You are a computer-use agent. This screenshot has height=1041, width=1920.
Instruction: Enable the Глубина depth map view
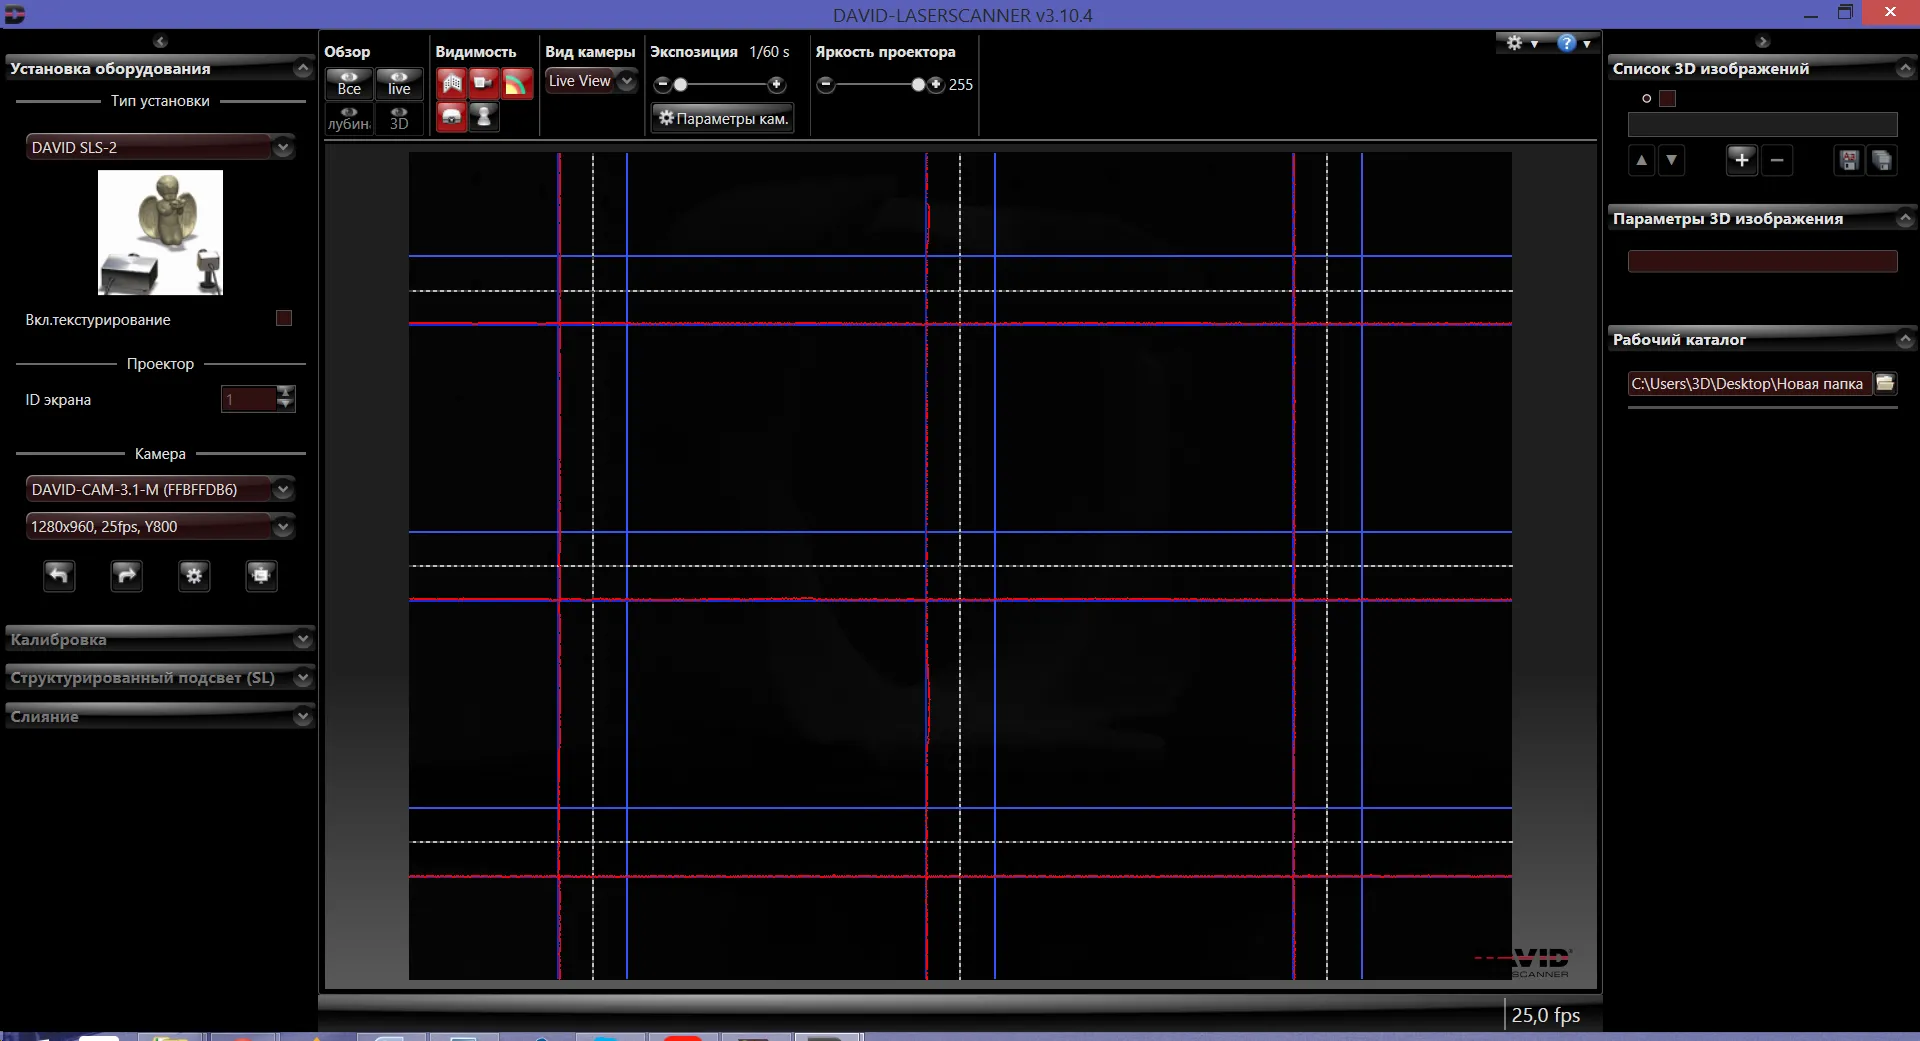tap(349, 119)
